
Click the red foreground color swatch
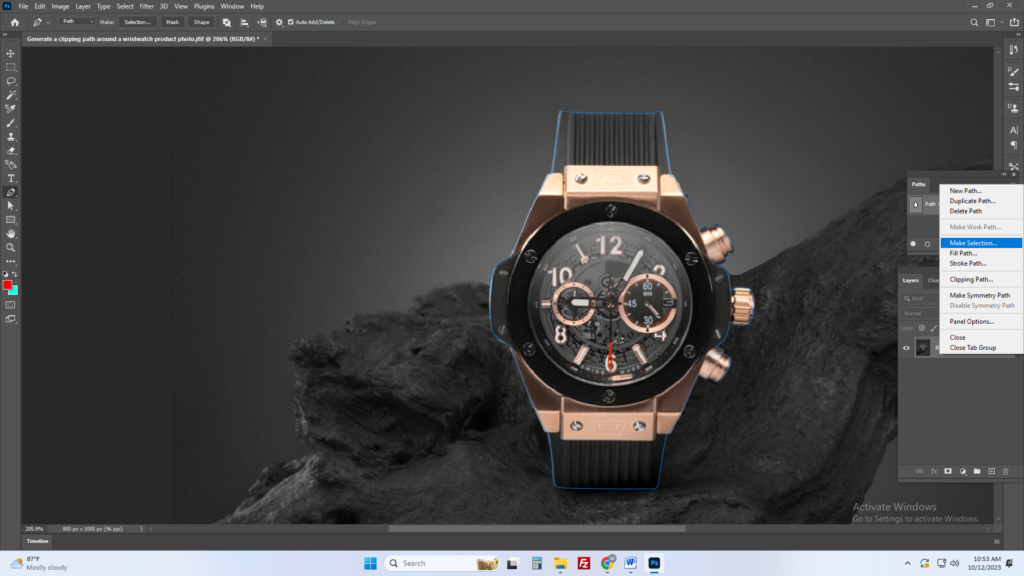click(x=8, y=286)
